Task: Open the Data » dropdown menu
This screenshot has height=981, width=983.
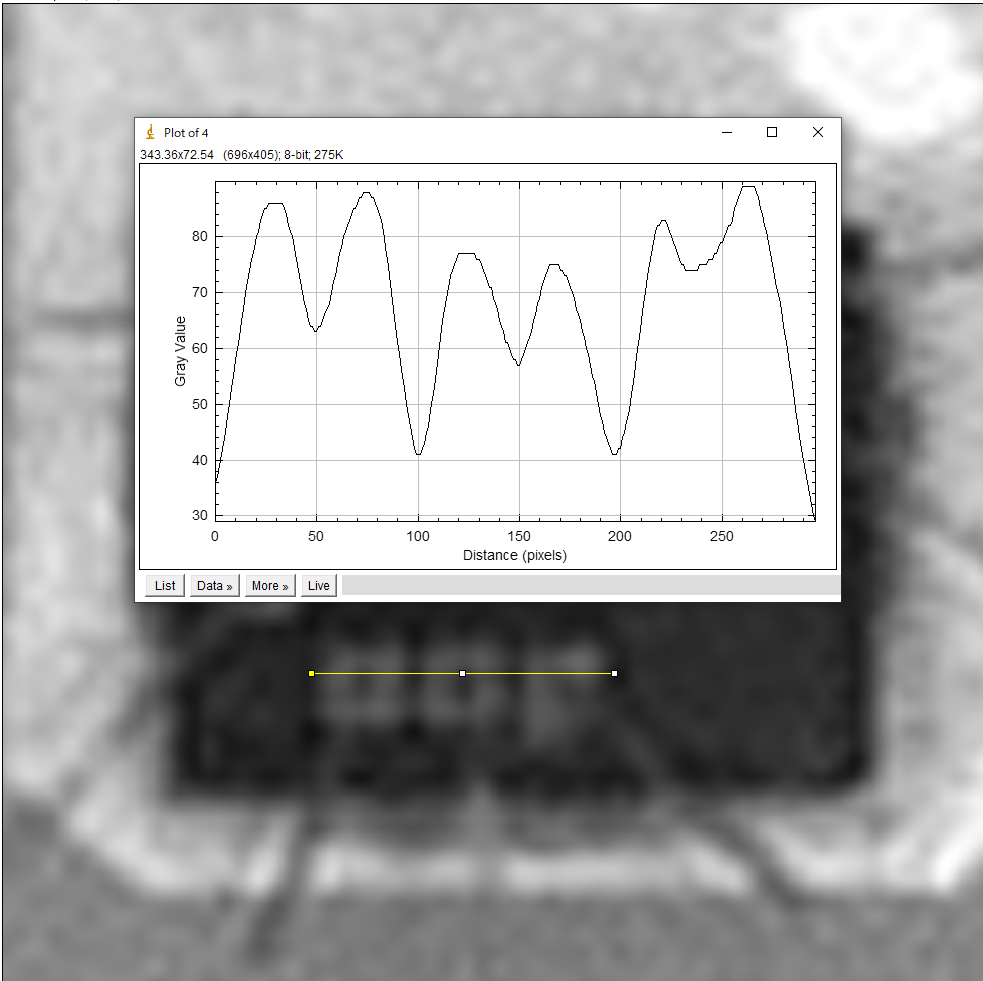Action: [x=214, y=585]
